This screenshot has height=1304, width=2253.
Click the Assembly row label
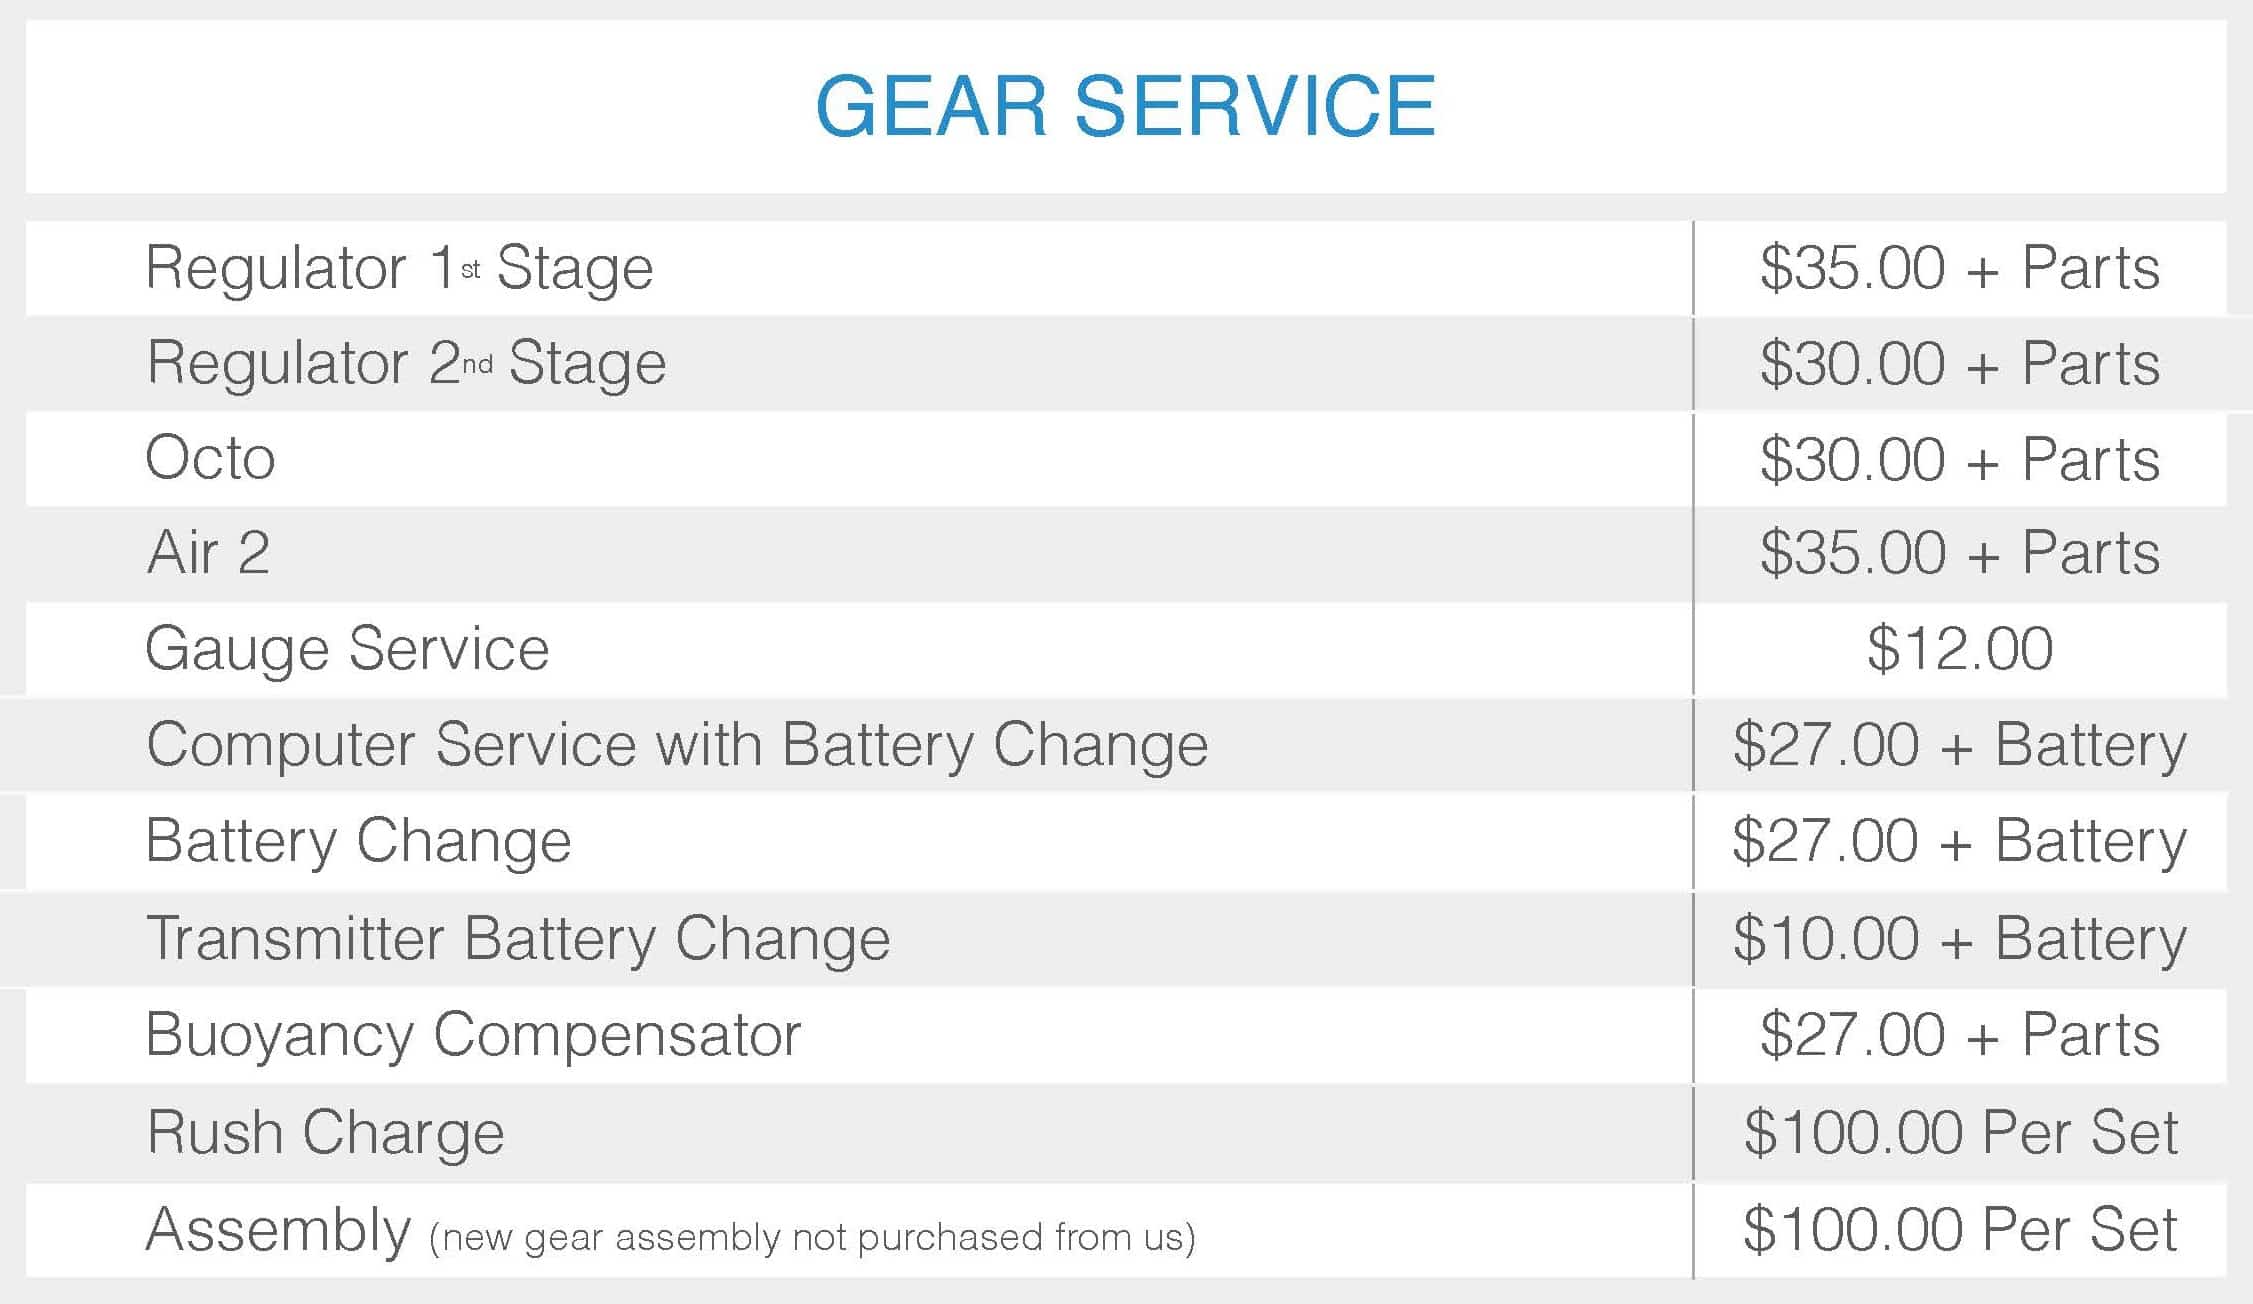click(278, 1230)
